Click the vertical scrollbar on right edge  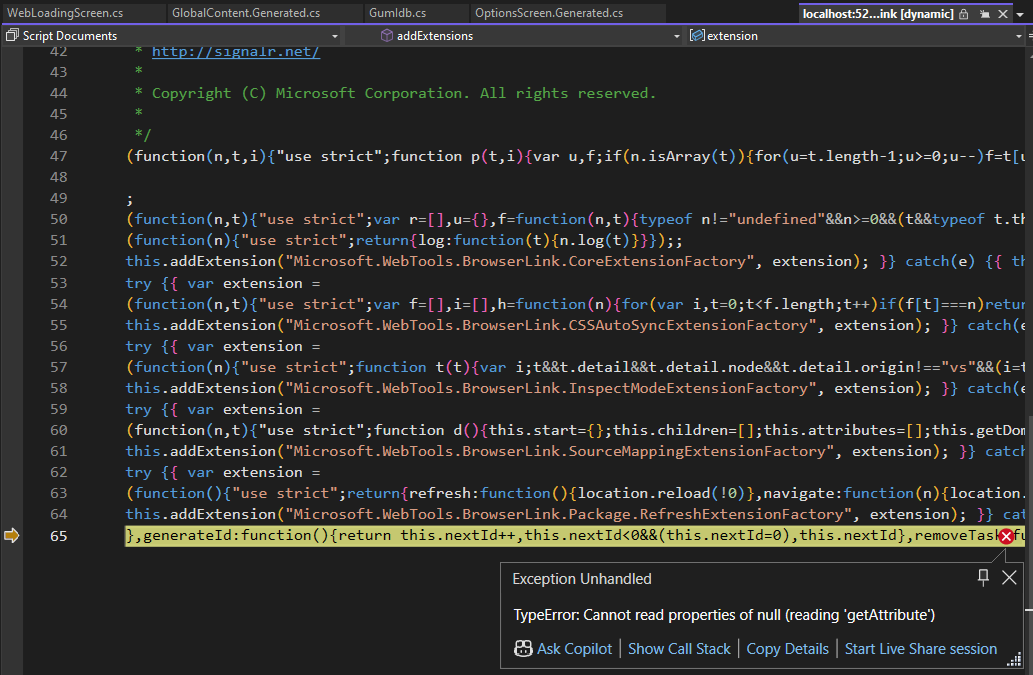(1027, 300)
